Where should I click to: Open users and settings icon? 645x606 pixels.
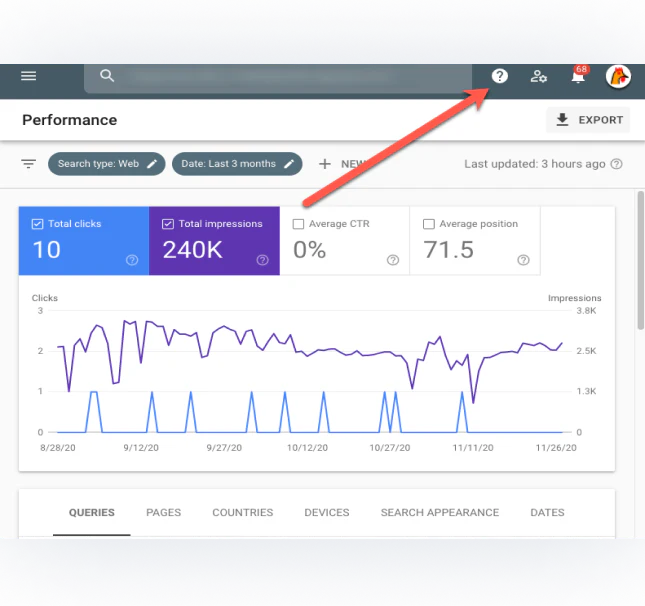[x=539, y=76]
